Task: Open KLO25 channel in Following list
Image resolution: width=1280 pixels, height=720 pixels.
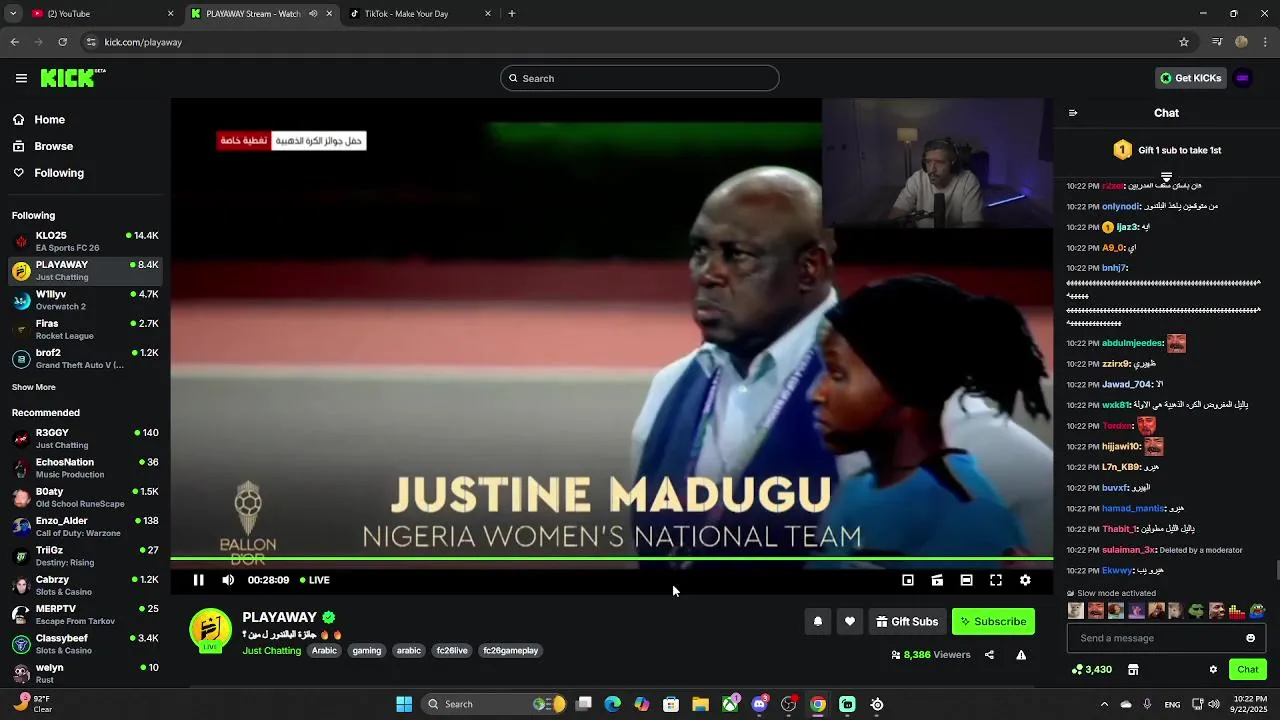Action: coord(85,241)
